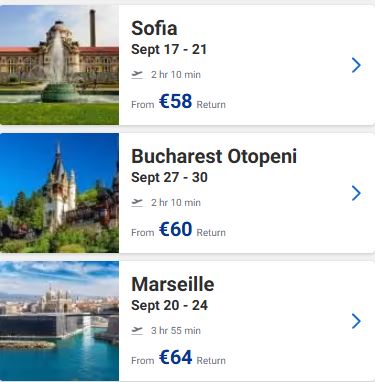375x382 pixels.
Task: Choose the €60 return fare
Action: 176,229
